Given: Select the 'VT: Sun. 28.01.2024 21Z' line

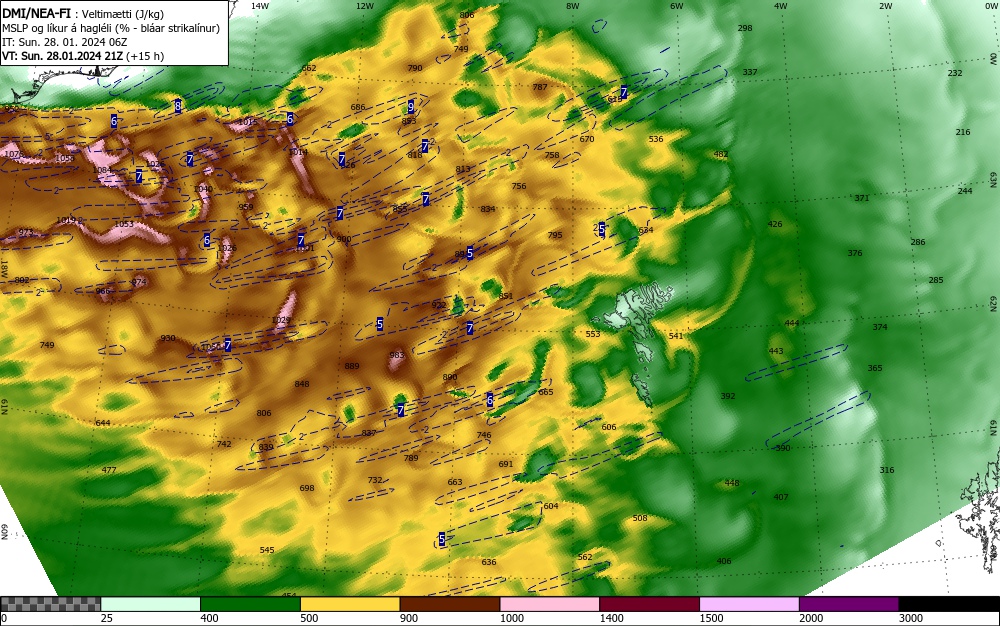Looking at the screenshot, I should 83,56.
